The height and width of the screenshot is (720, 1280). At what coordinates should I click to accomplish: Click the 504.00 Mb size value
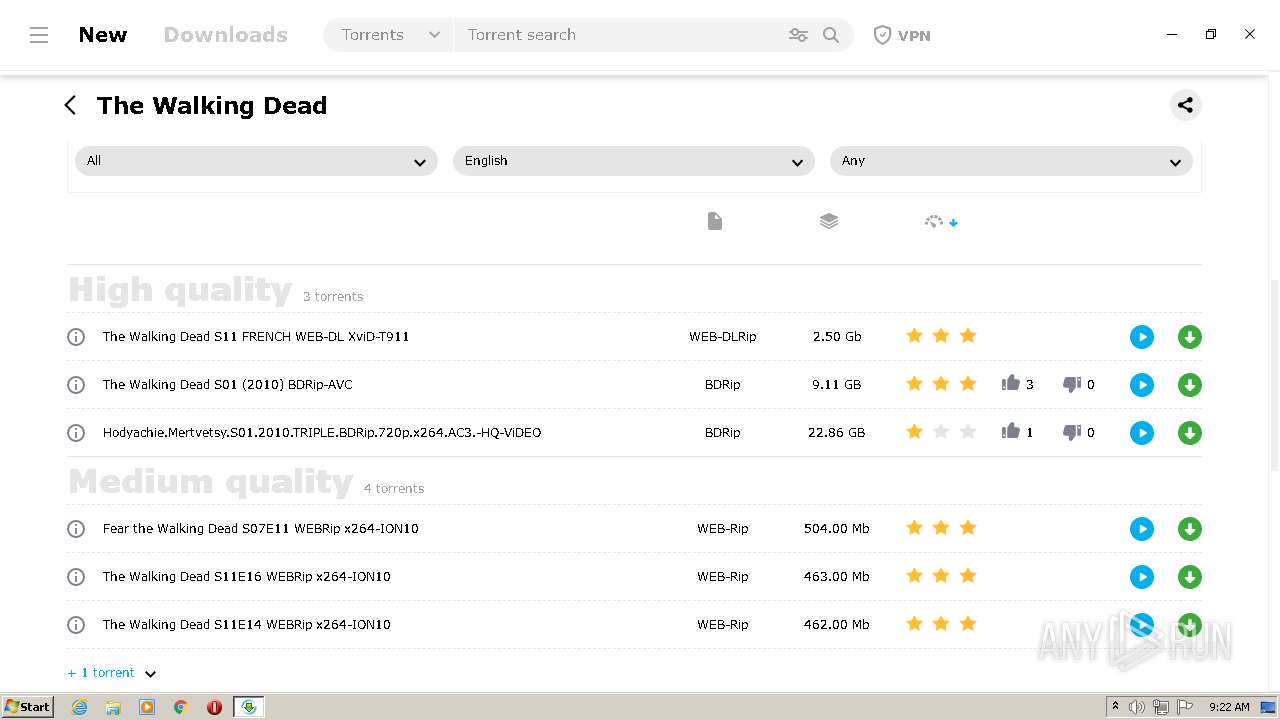837,529
